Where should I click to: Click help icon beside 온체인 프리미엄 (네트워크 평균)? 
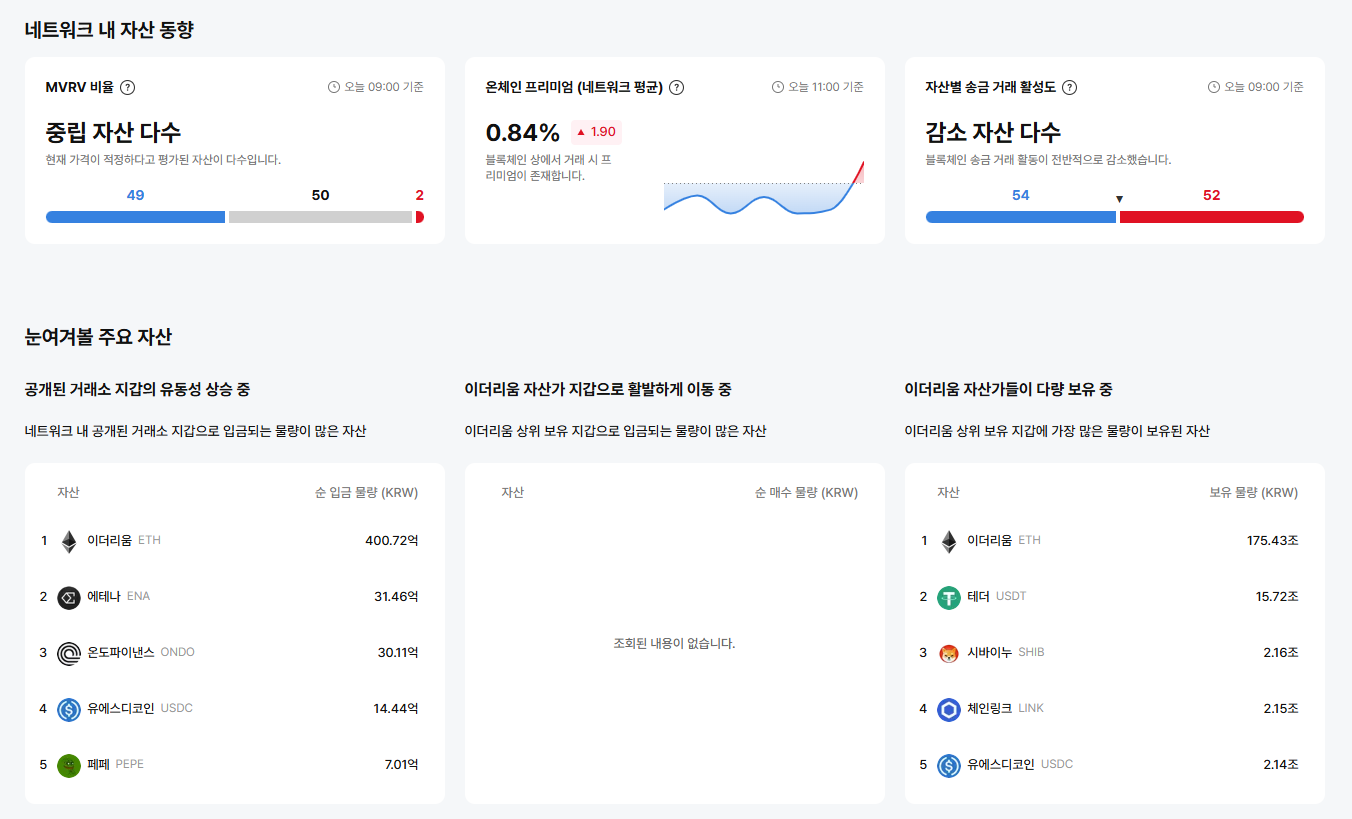point(676,87)
